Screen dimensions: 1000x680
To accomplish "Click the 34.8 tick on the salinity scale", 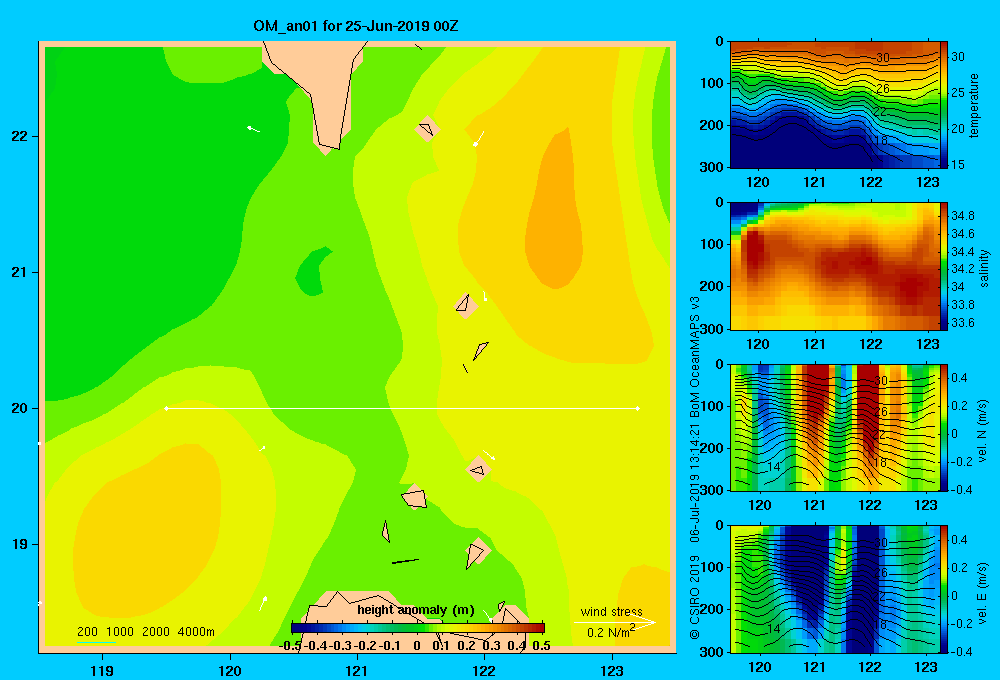I will 962,216.
